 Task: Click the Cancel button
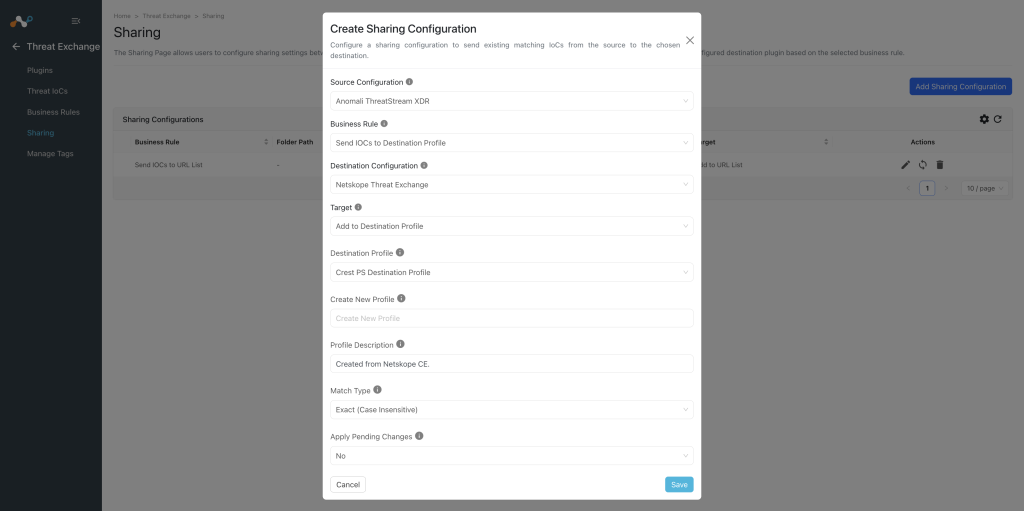pyautogui.click(x=348, y=484)
